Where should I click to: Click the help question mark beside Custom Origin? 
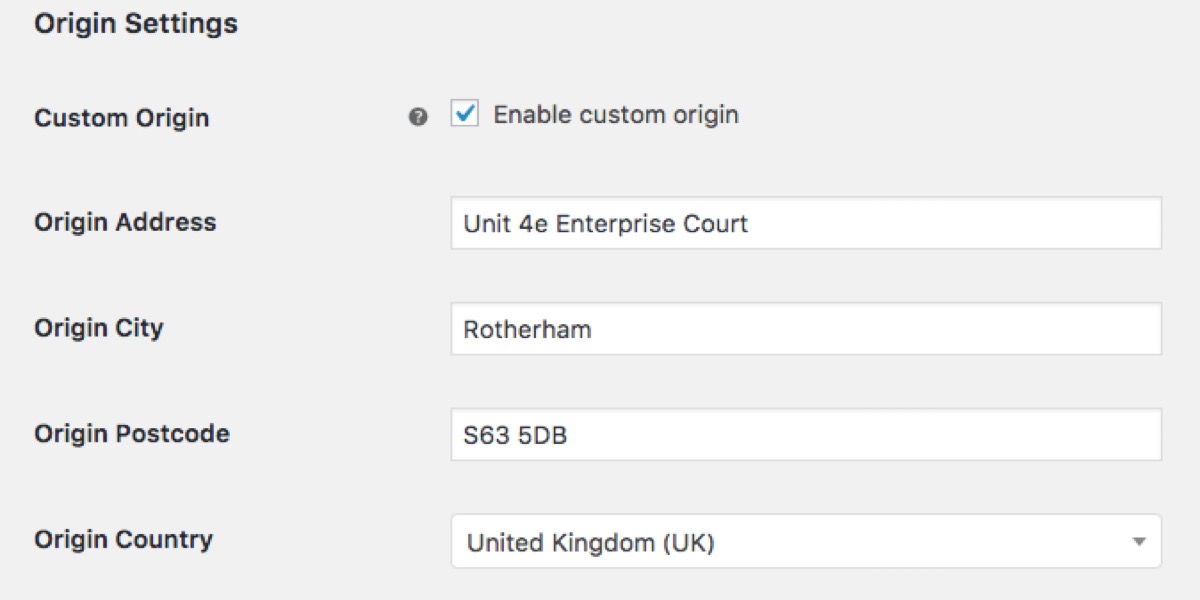tap(418, 117)
